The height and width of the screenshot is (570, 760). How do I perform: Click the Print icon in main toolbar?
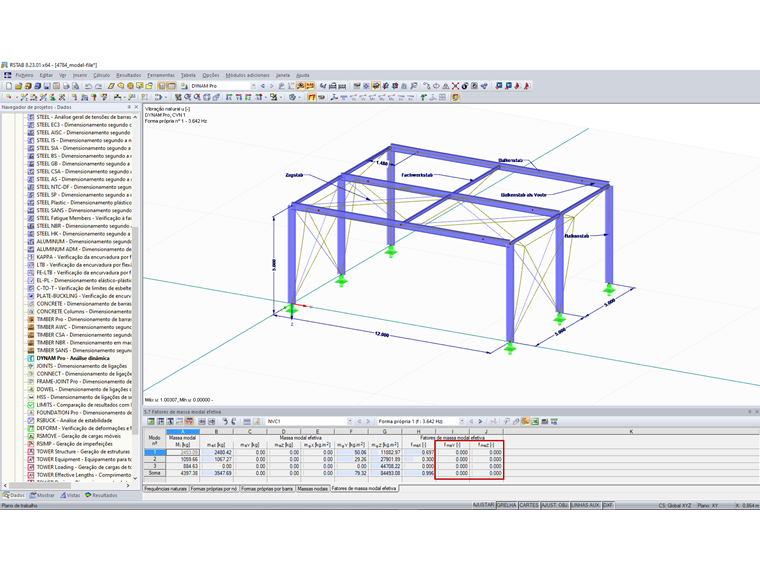click(x=66, y=86)
